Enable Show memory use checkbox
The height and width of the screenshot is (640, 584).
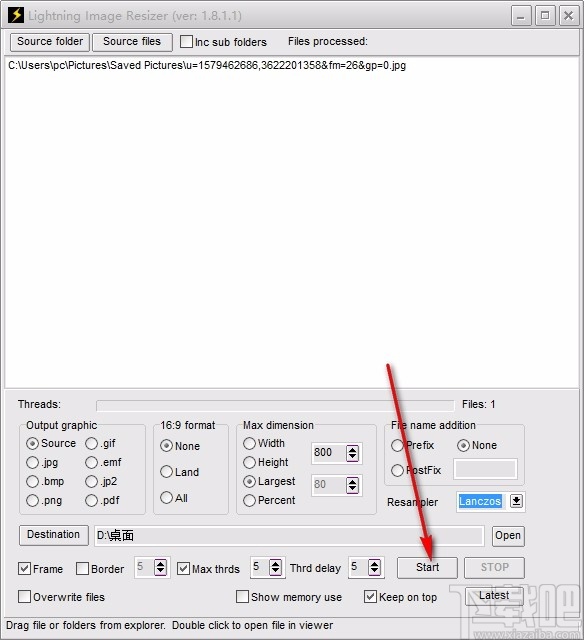242,597
